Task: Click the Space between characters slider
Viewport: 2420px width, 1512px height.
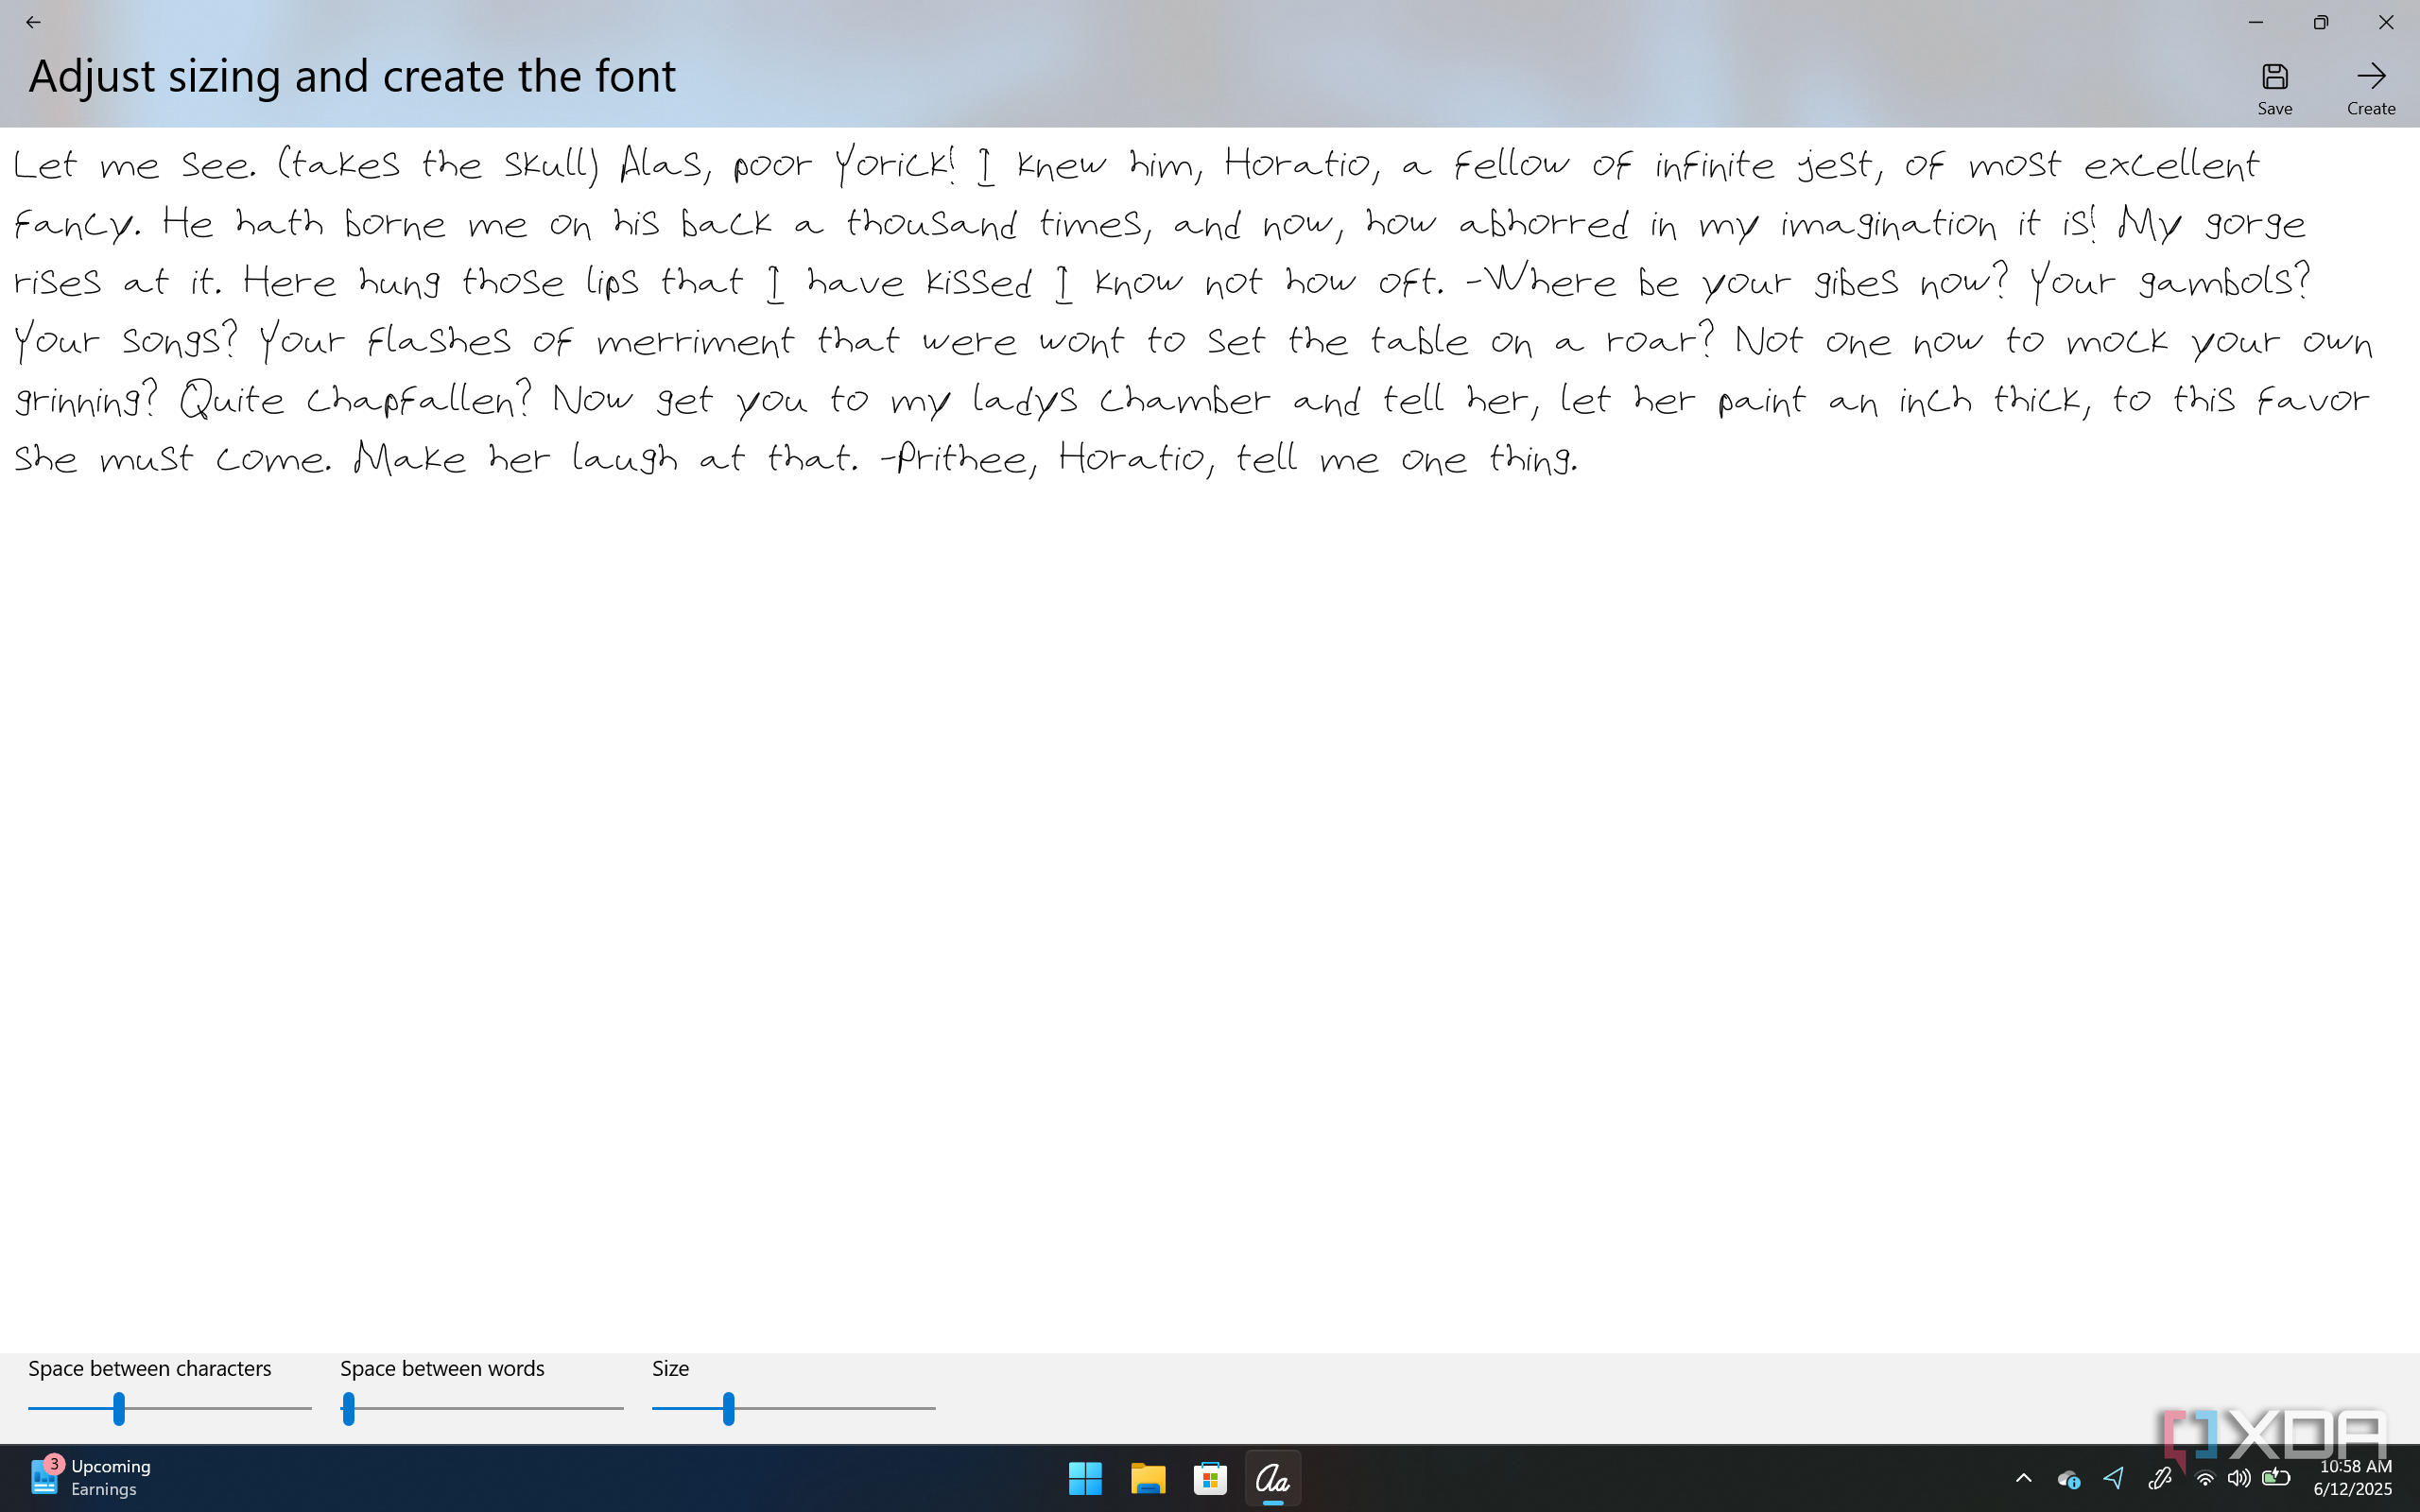Action: [x=119, y=1408]
